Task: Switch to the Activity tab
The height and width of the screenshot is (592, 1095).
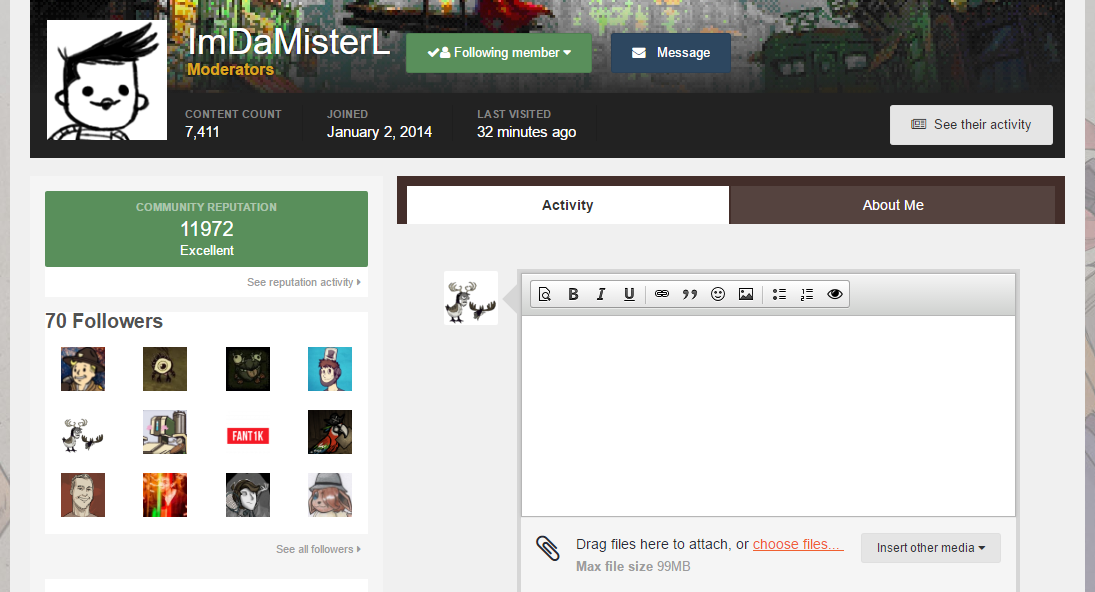Action: [568, 205]
